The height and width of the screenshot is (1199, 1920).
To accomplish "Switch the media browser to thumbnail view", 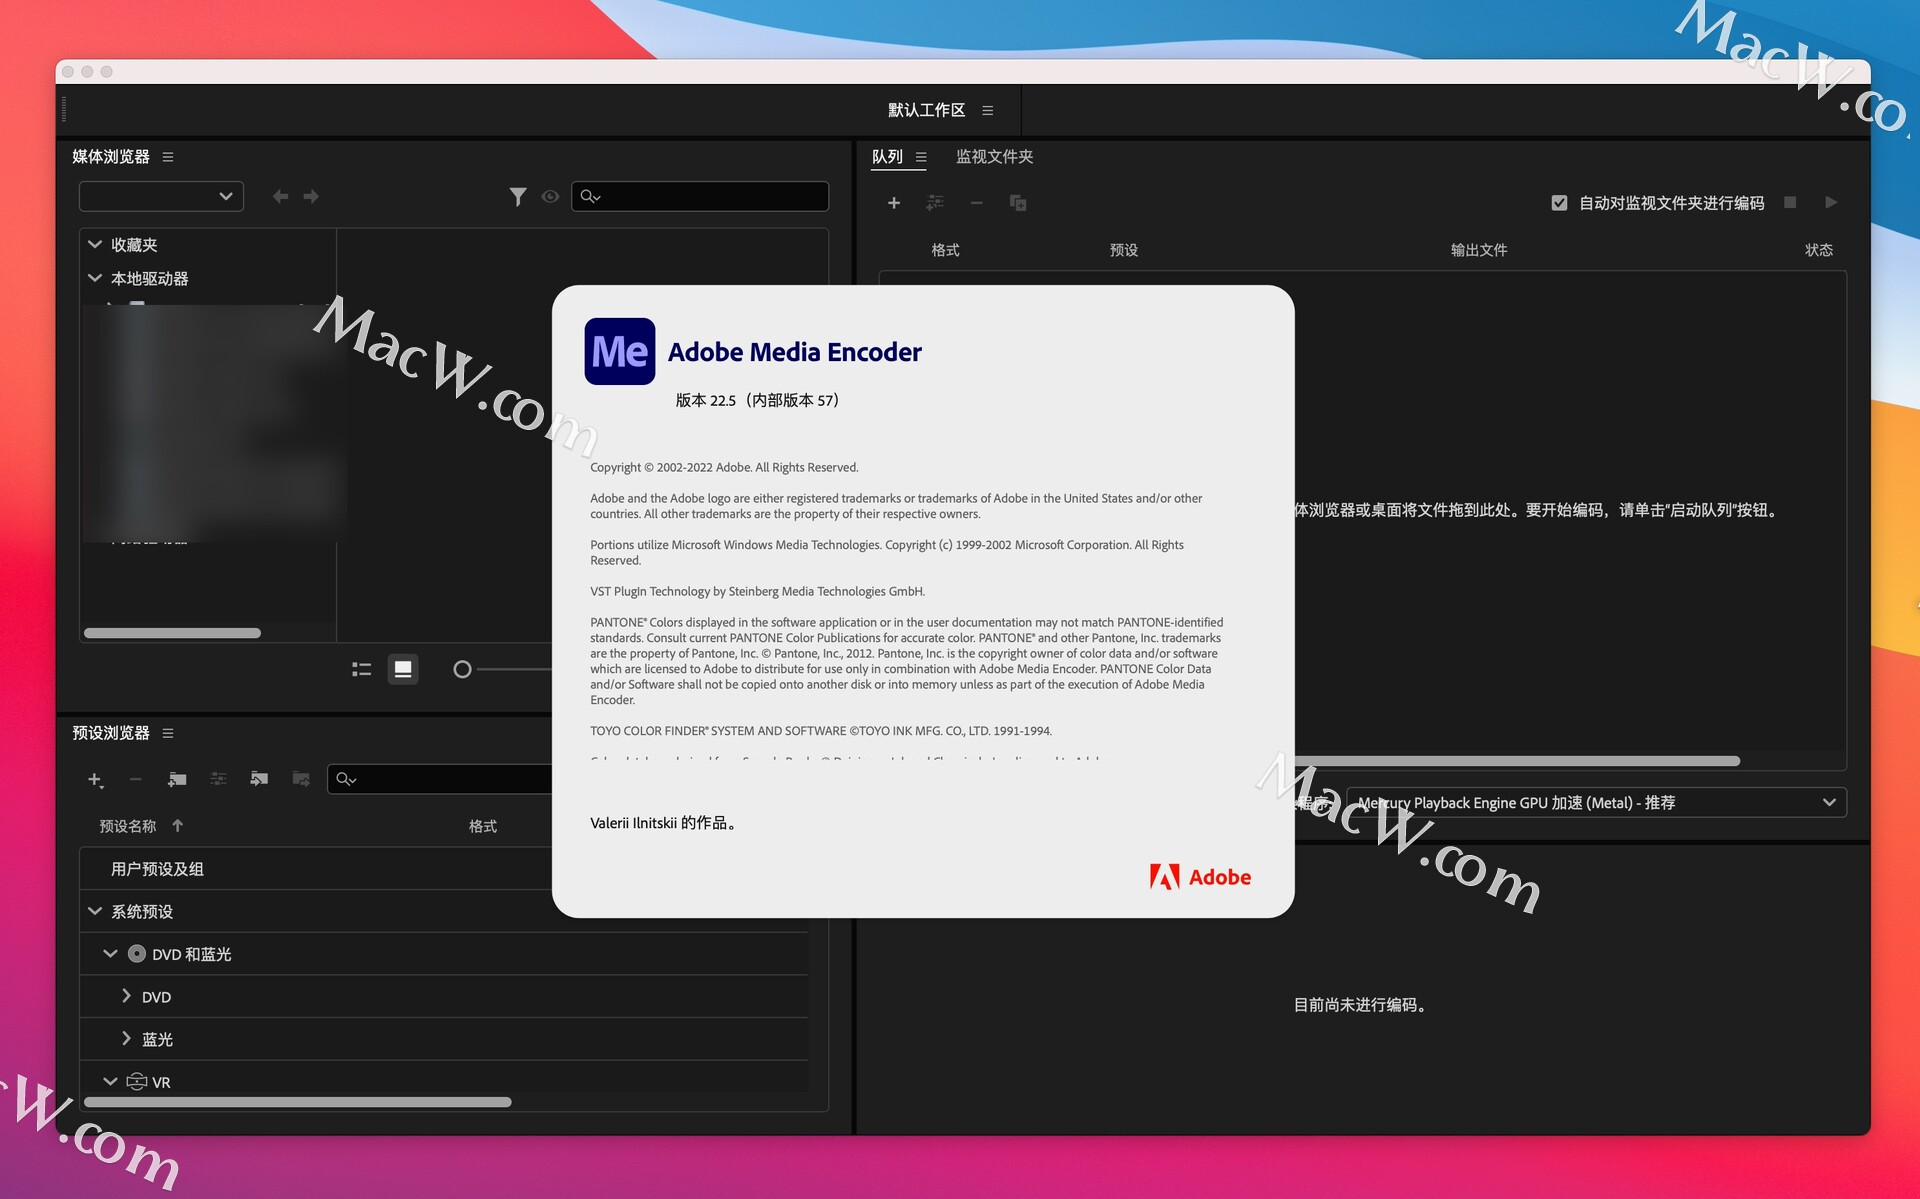I will [x=403, y=669].
